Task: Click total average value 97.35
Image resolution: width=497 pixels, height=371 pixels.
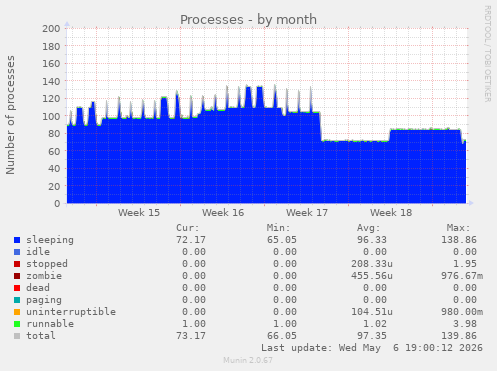Action: [x=372, y=336]
